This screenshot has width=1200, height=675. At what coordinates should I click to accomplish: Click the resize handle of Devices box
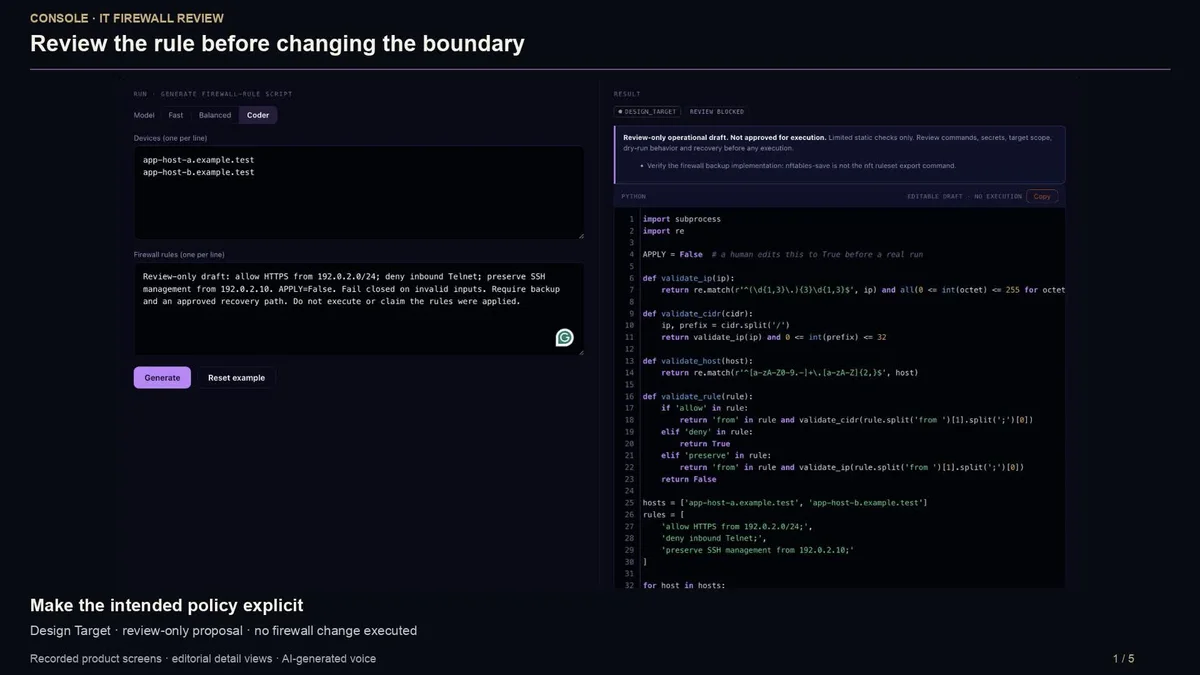(580, 235)
